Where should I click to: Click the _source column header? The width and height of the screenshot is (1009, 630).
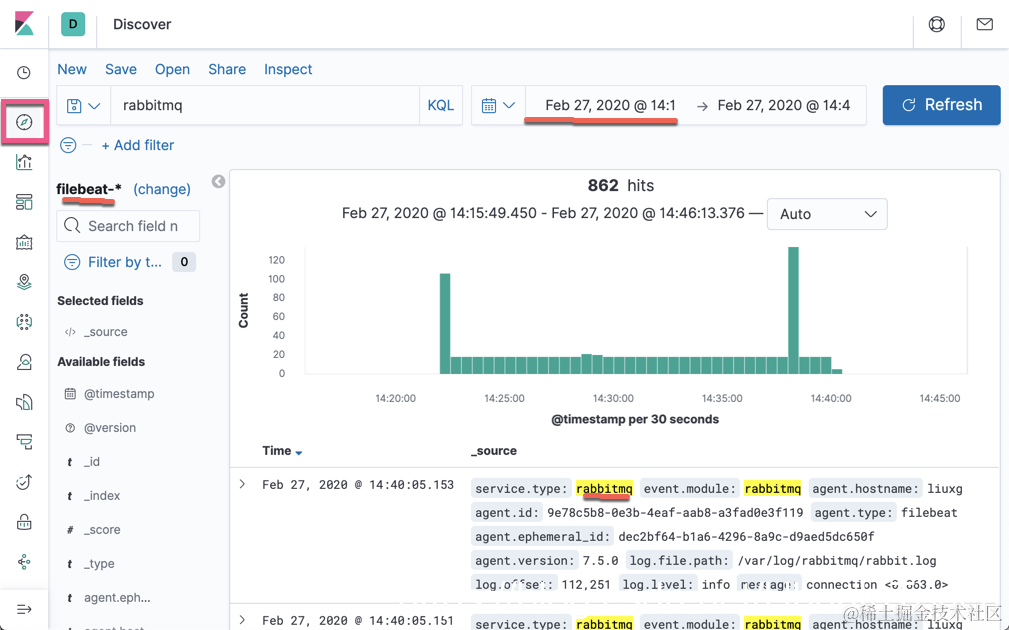(494, 451)
